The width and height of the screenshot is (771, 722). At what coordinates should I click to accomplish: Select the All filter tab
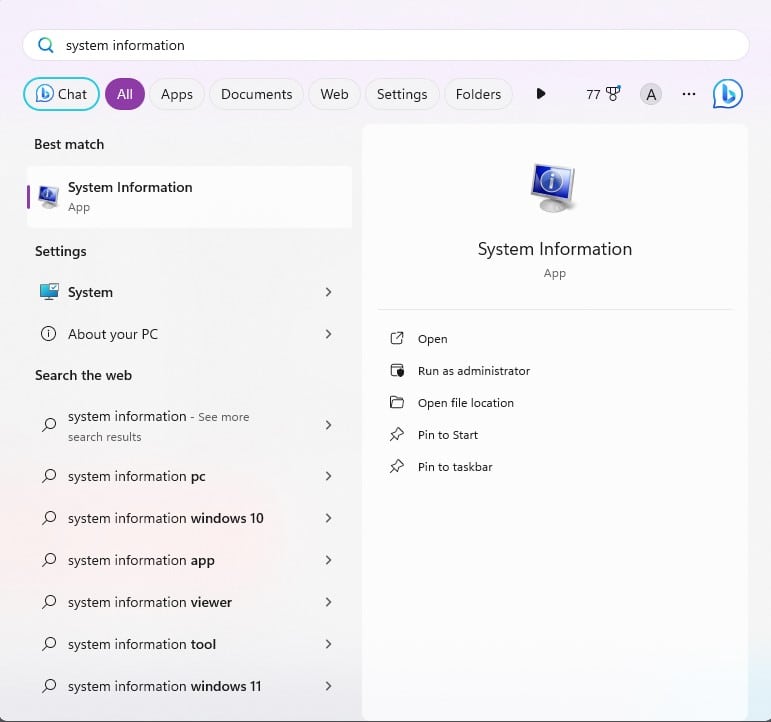125,94
